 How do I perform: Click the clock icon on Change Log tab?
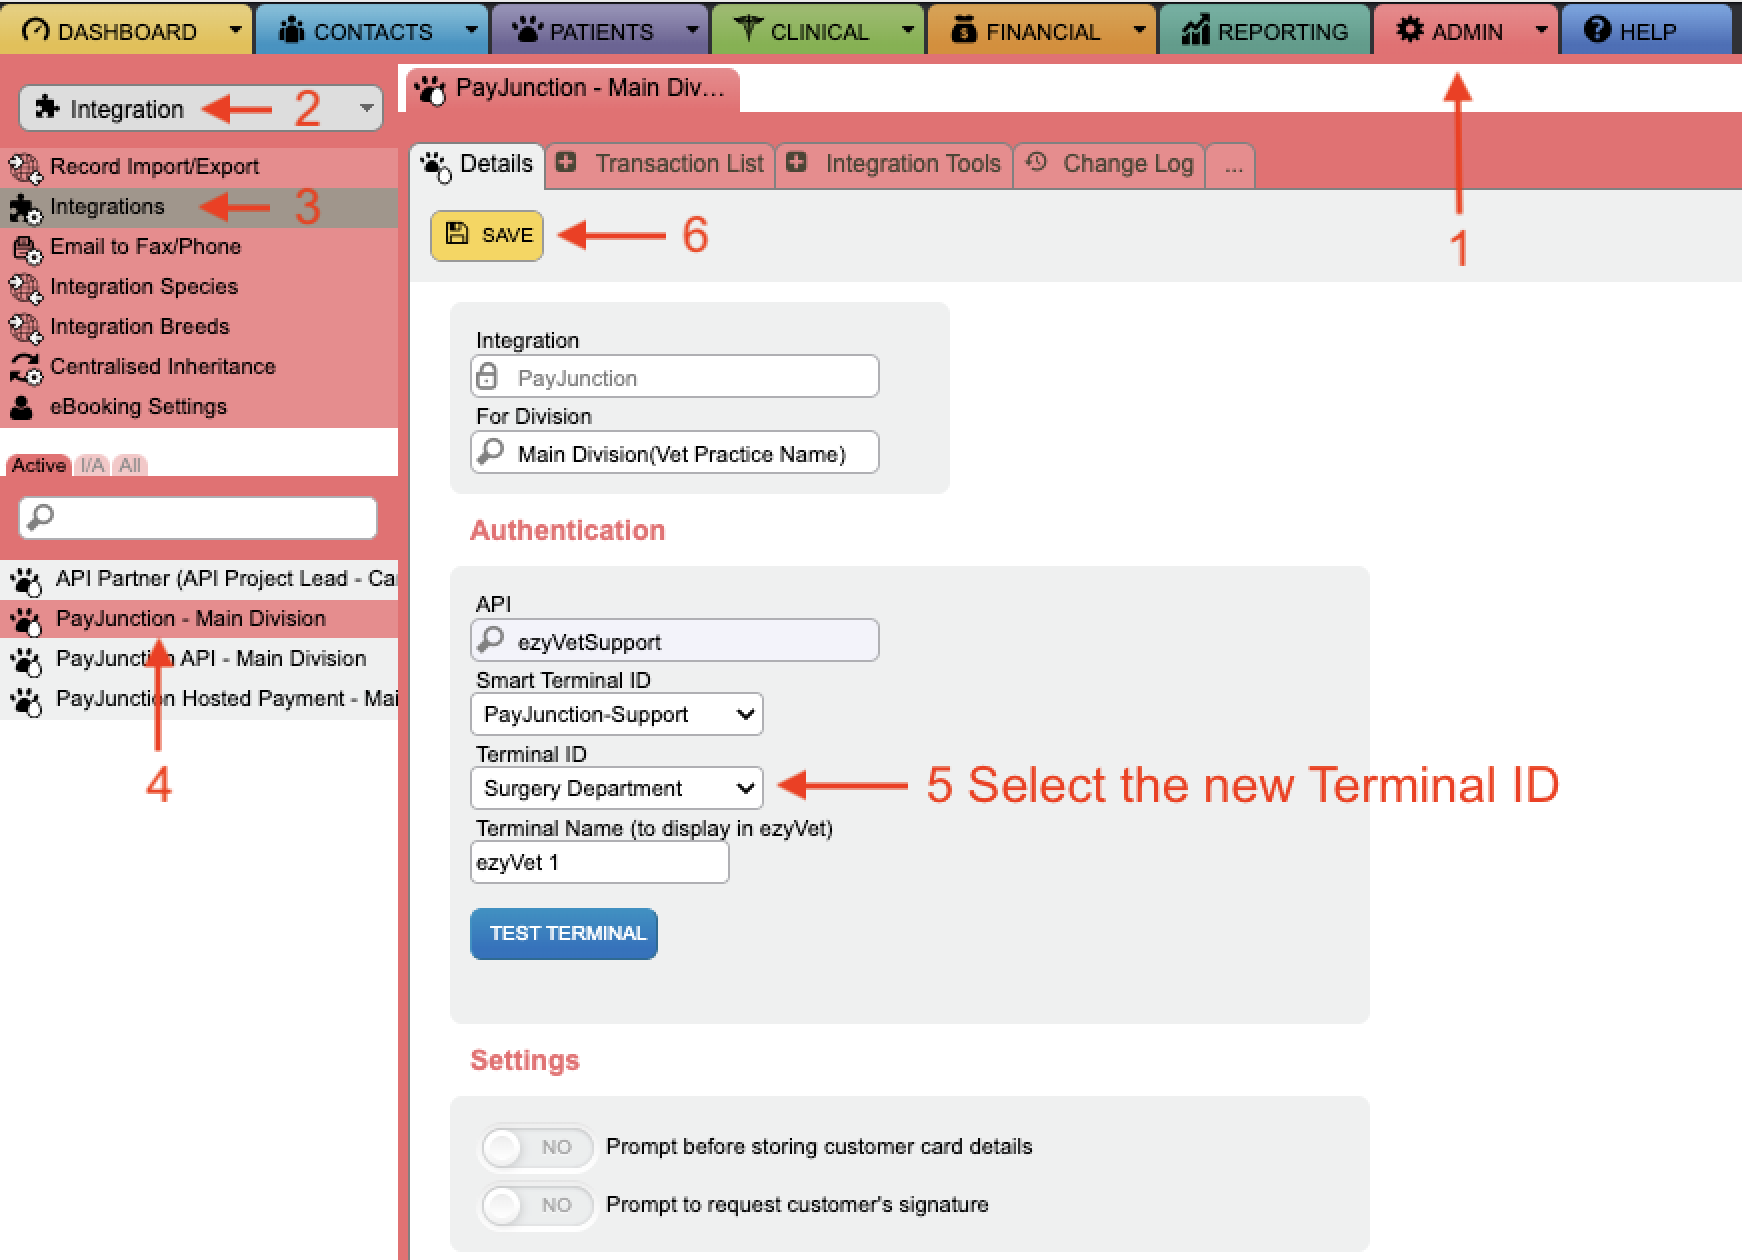click(x=1037, y=162)
